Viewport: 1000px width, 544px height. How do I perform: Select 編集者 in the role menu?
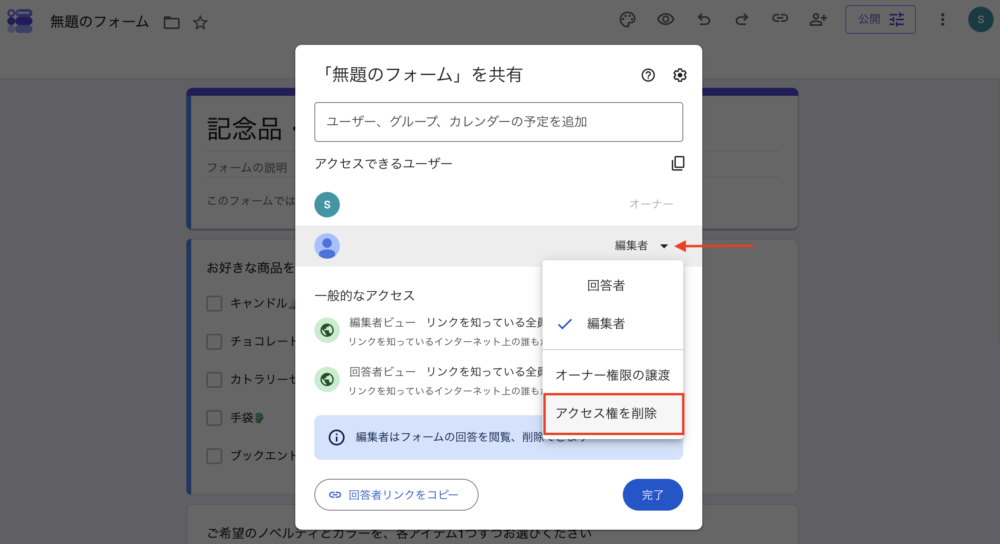point(612,324)
